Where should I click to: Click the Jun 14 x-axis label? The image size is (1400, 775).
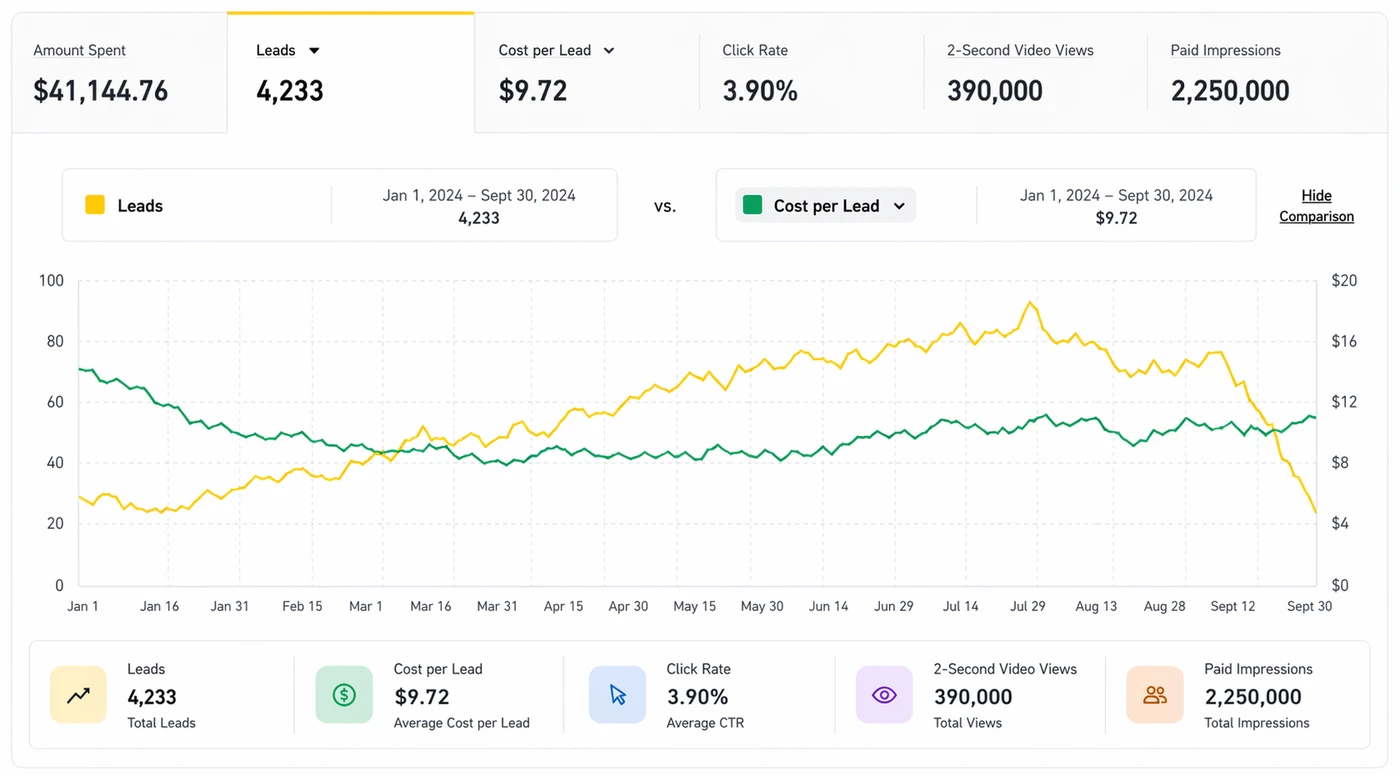click(828, 606)
